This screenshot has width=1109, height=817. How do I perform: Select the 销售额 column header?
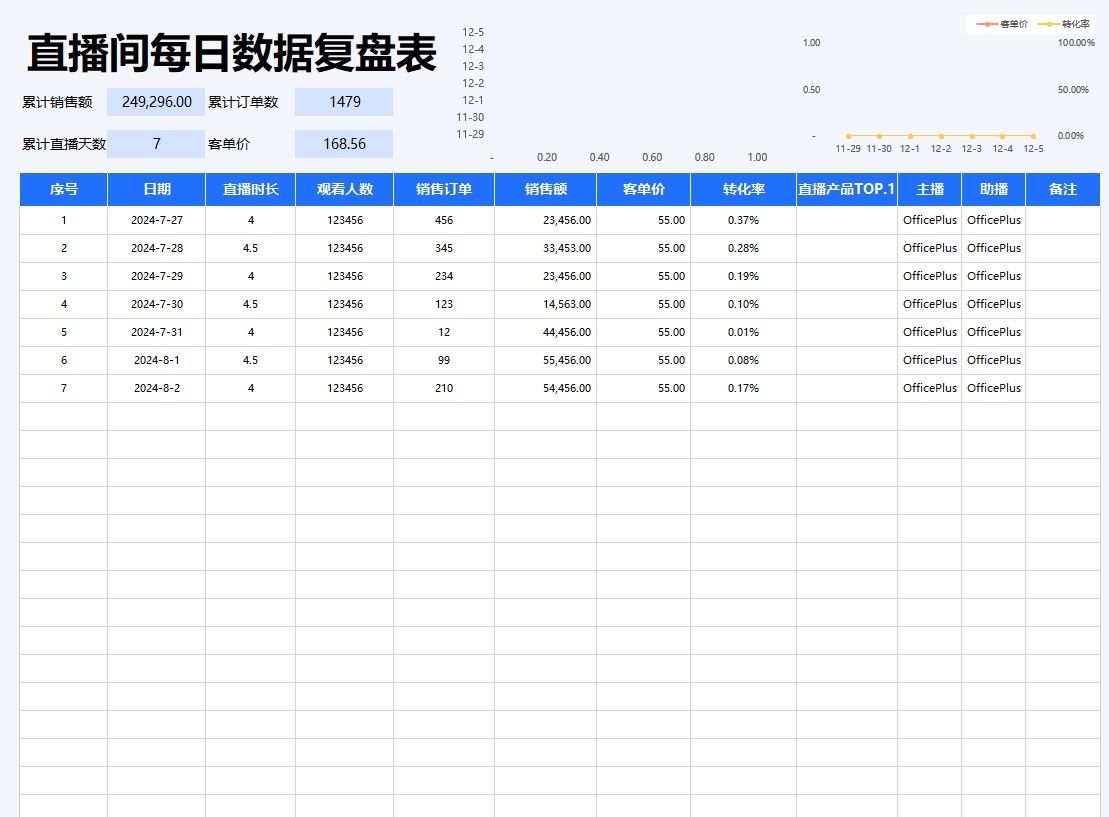click(545, 190)
